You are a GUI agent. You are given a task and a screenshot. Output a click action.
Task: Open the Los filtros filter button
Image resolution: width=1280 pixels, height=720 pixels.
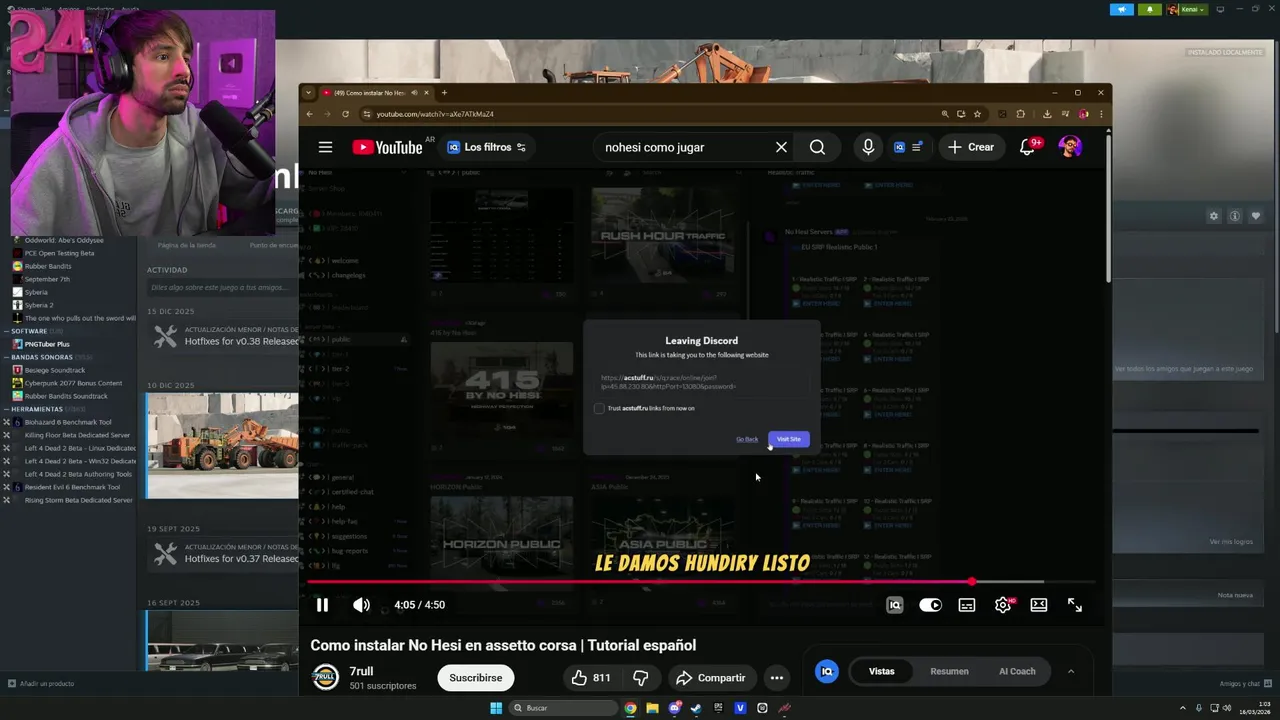tap(486, 147)
